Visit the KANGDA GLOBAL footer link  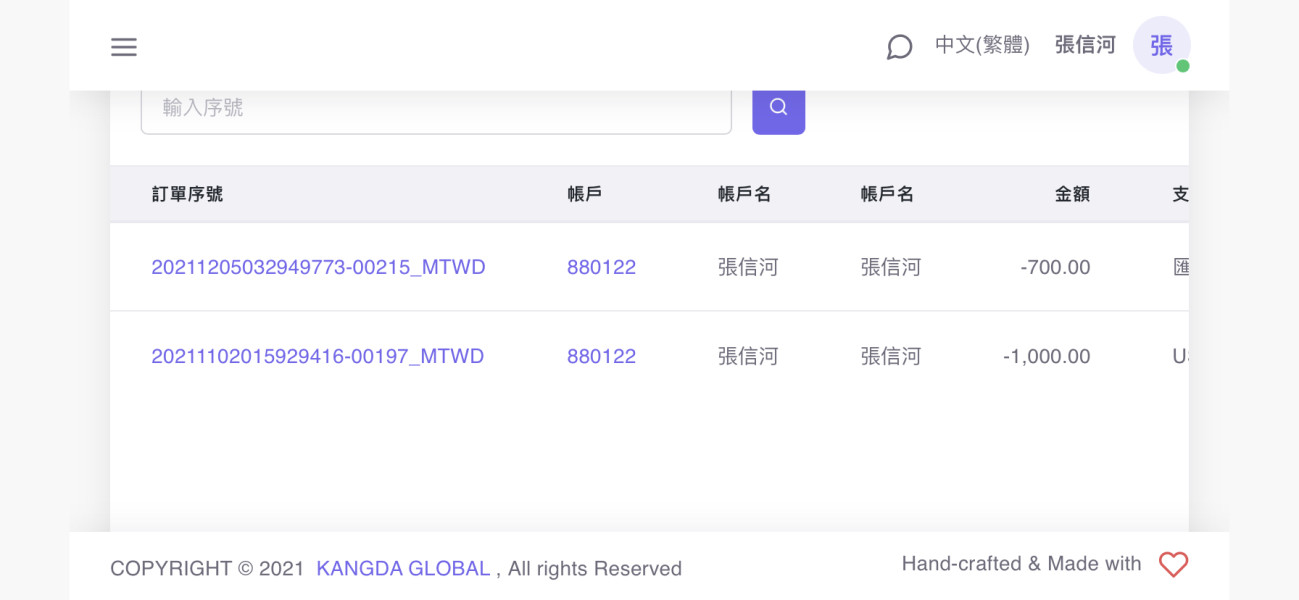tap(403, 569)
